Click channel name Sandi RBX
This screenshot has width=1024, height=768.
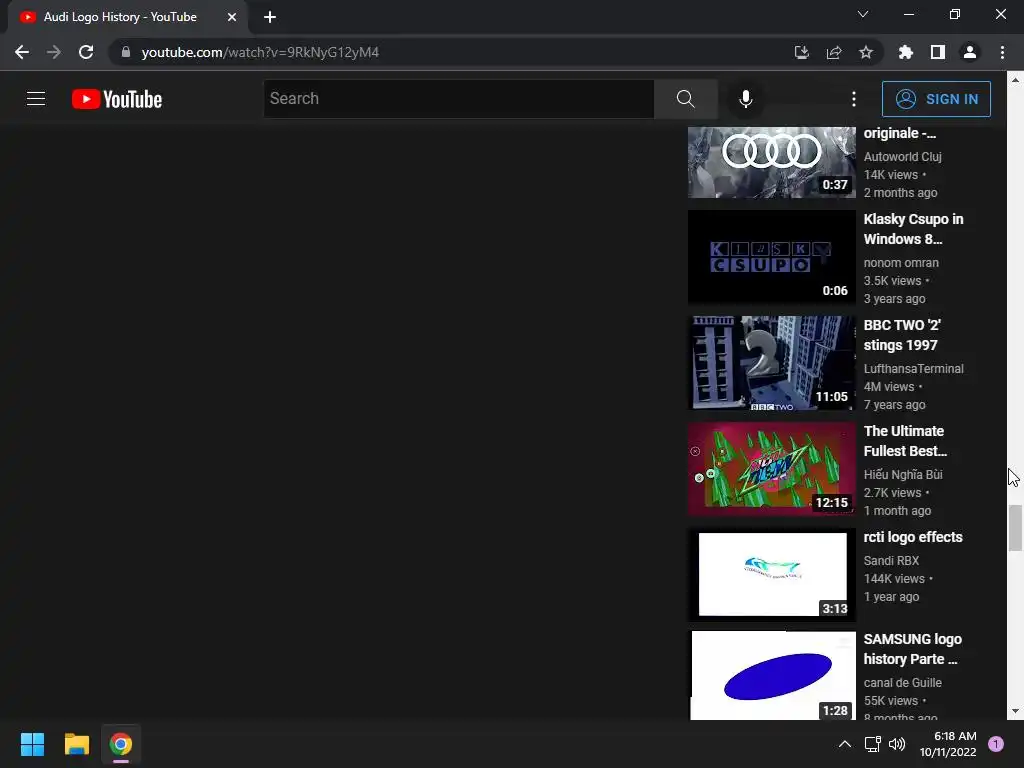891,560
